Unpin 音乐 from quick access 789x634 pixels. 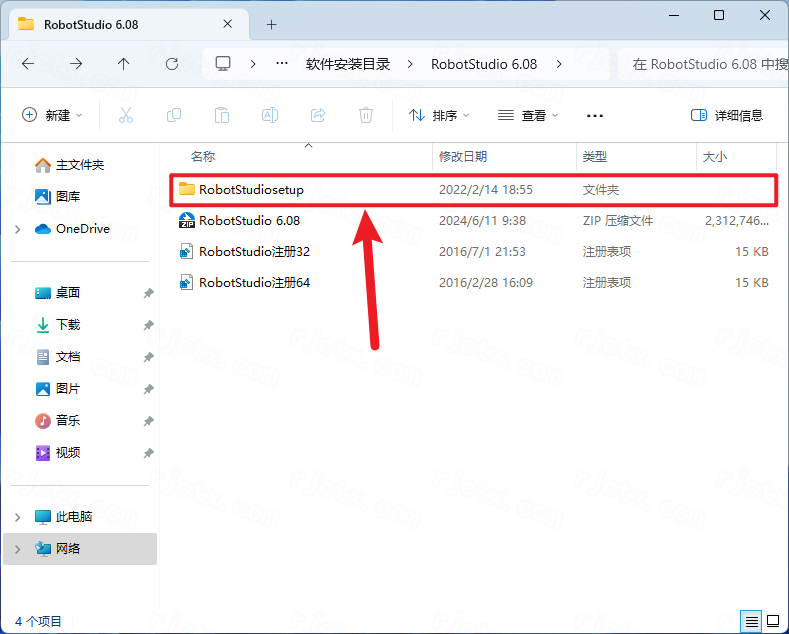tap(148, 421)
